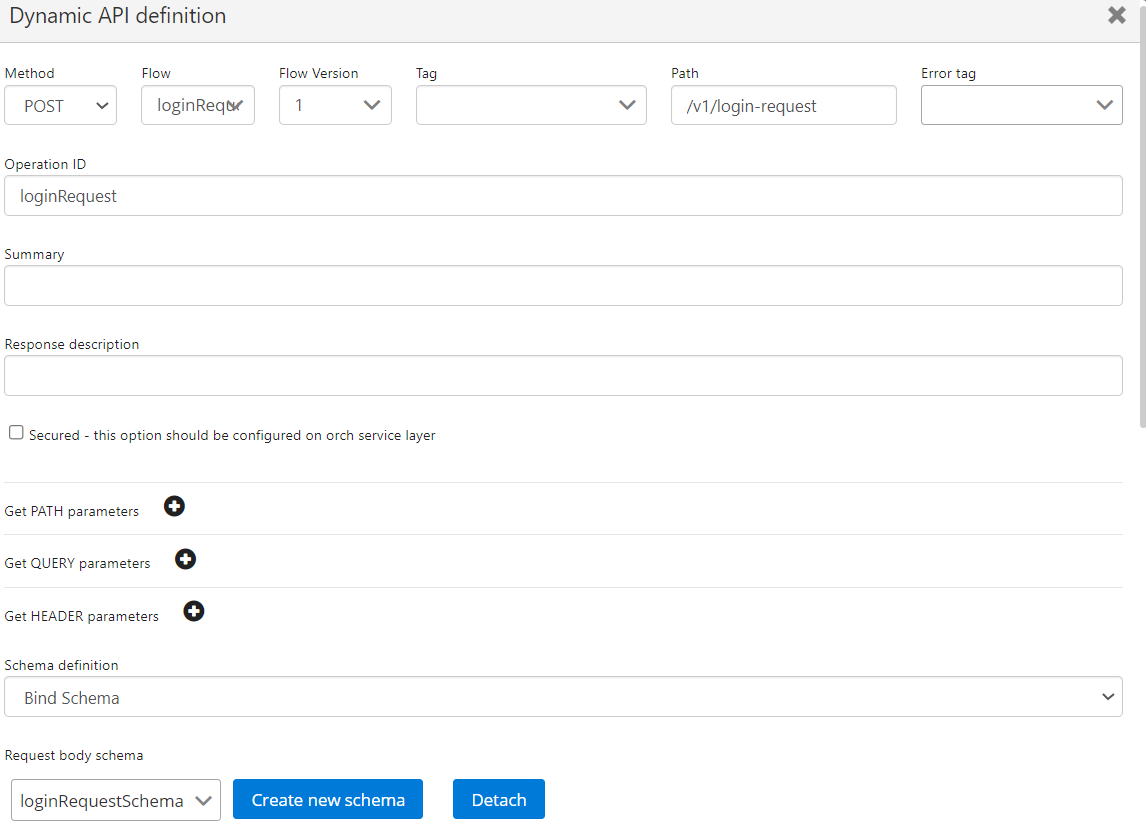Click into the Operation ID field
The image size is (1146, 829).
tap(563, 196)
